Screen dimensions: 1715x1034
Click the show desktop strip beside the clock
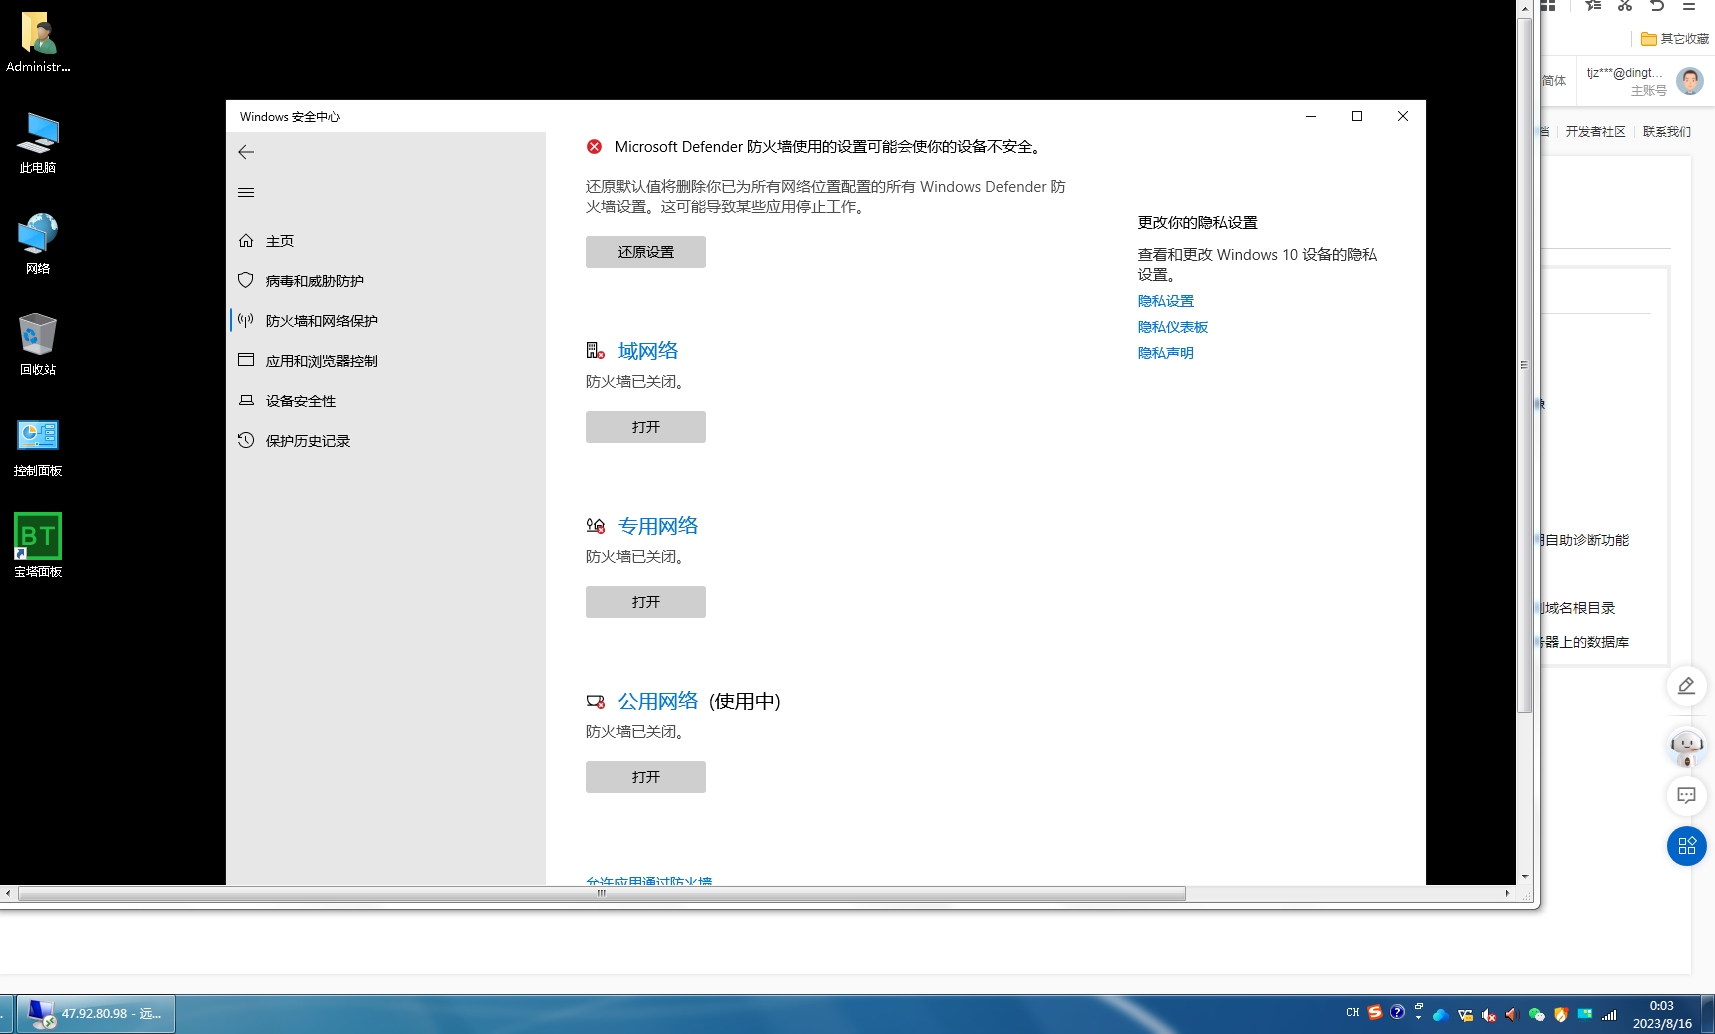tap(1708, 1014)
